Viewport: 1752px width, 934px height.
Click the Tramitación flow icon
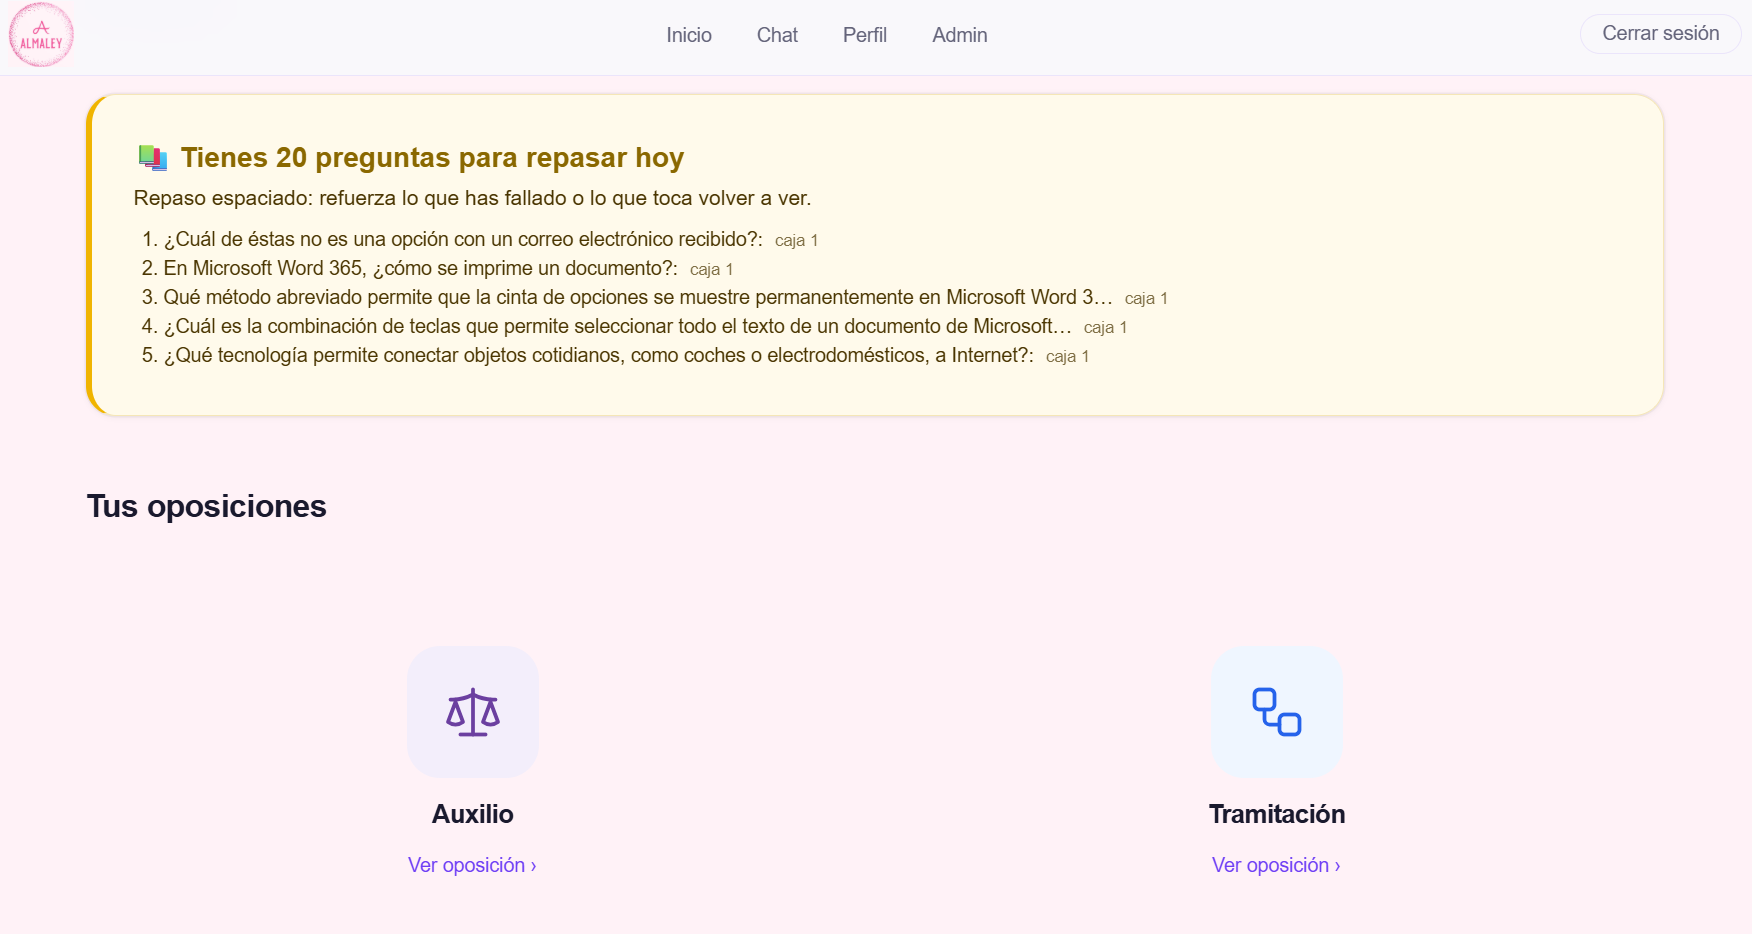[x=1277, y=712]
